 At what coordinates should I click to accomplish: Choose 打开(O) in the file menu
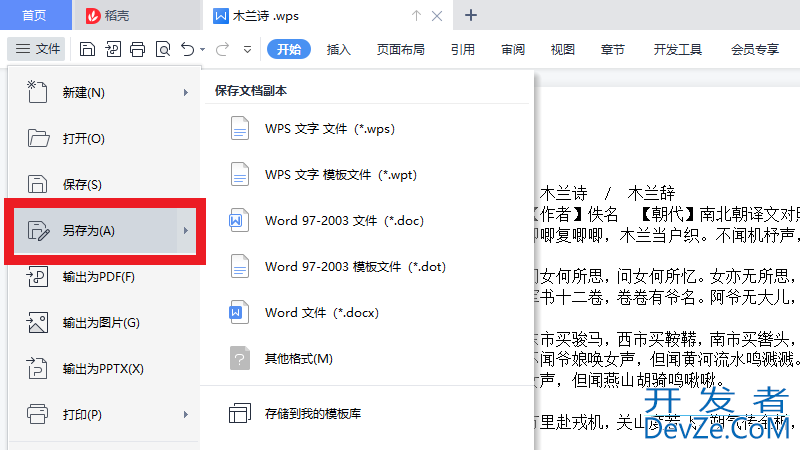(105, 138)
